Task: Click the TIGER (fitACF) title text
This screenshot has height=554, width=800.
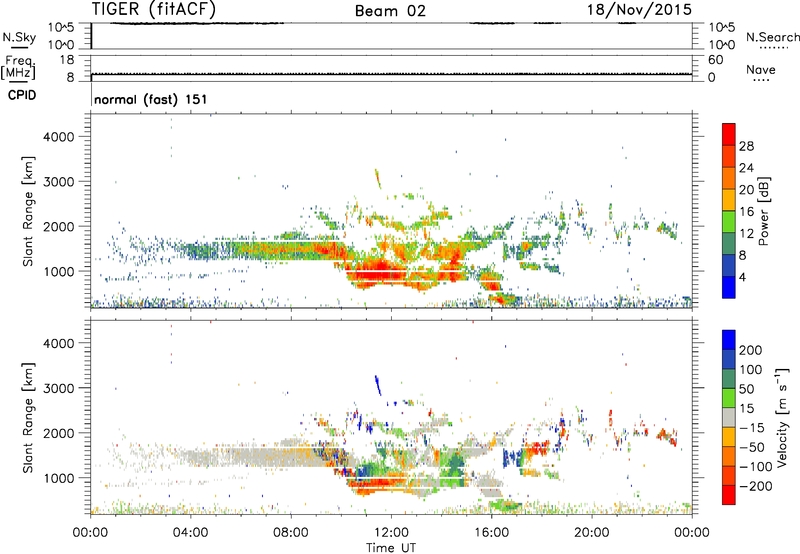Action: point(154,9)
